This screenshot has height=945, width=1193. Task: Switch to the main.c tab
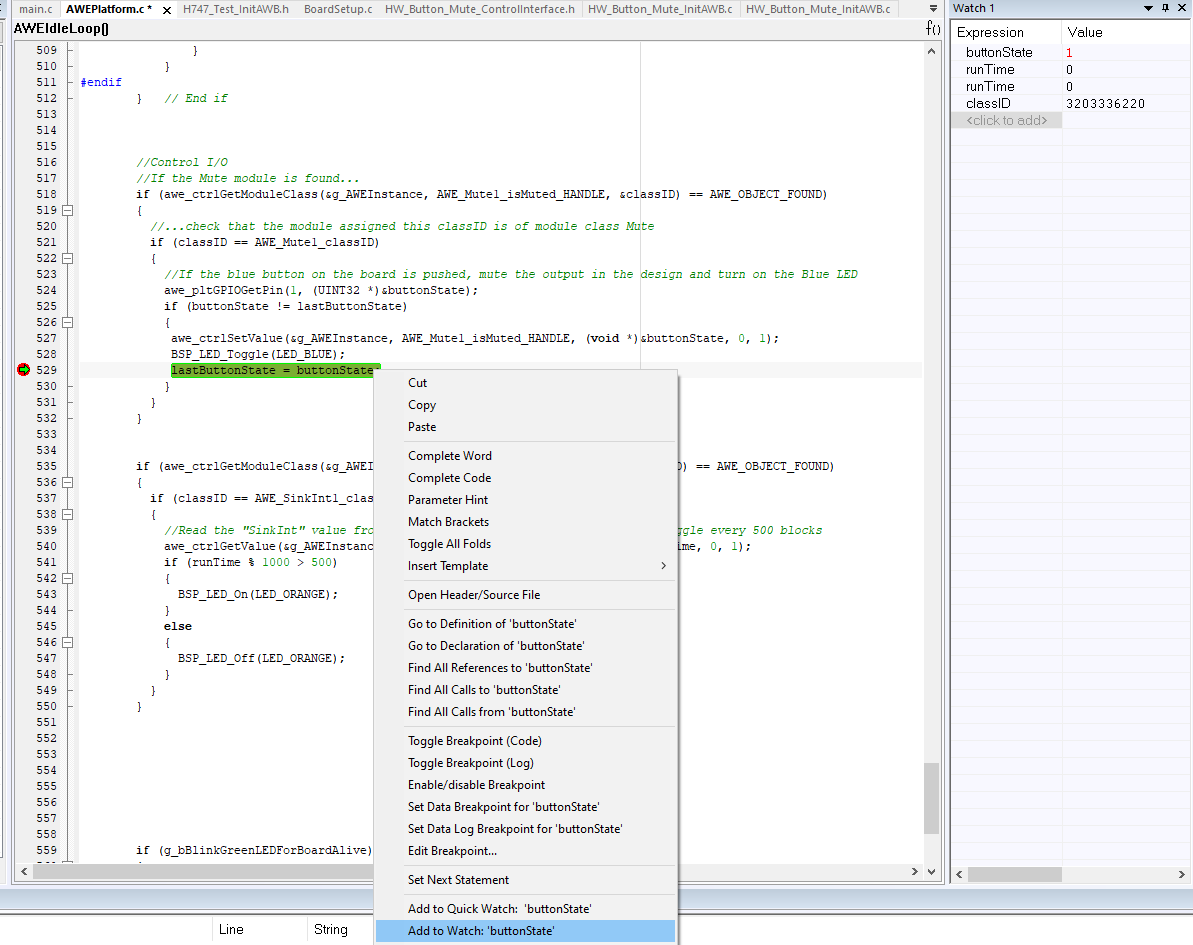click(35, 9)
